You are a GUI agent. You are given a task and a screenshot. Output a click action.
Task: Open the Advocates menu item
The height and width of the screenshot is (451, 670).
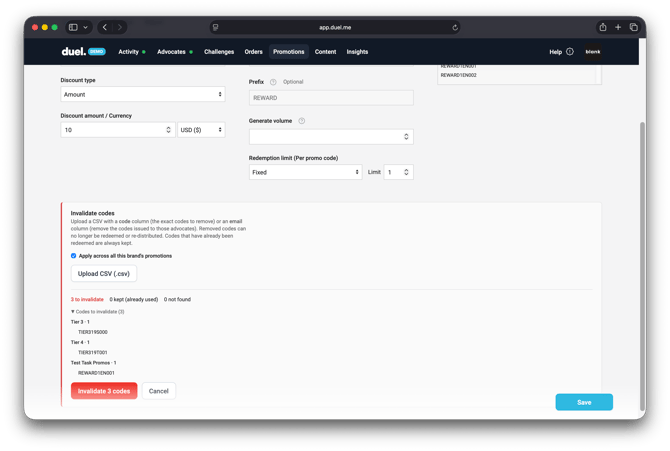(171, 52)
